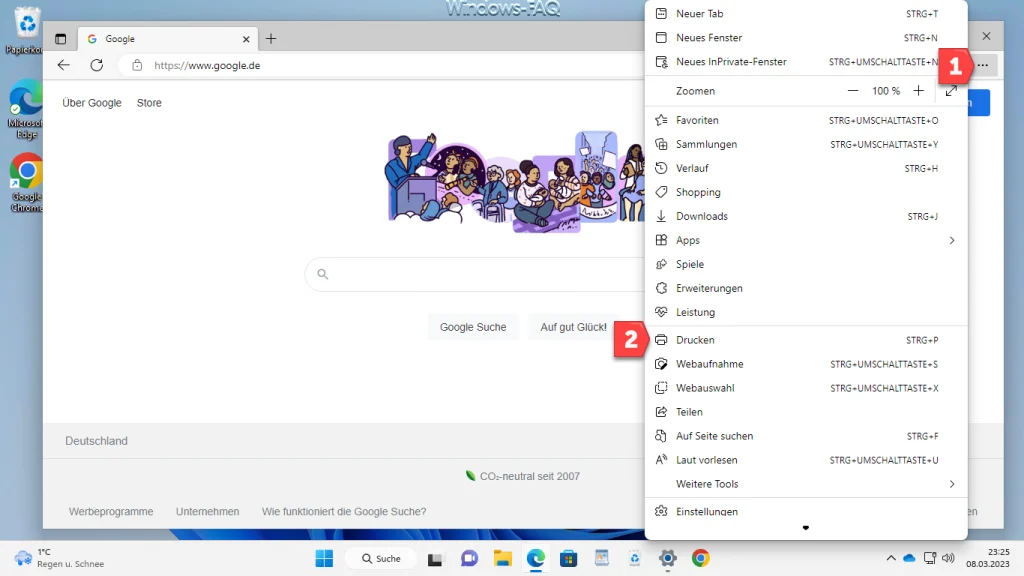
Task: Click the Google Suche button
Action: point(473,327)
